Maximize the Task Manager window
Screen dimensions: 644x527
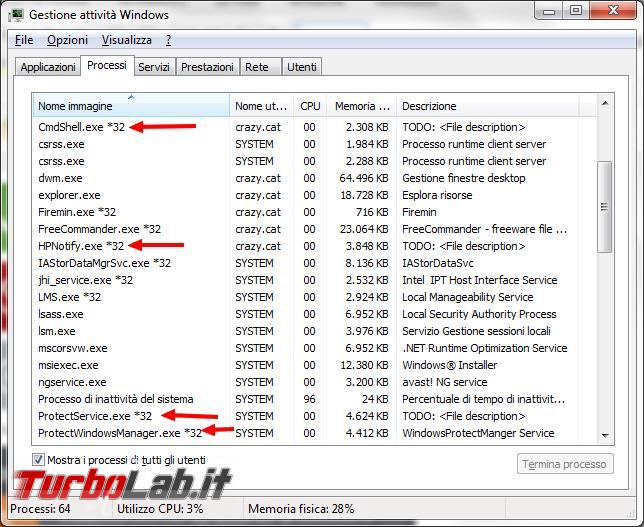pyautogui.click(x=576, y=11)
